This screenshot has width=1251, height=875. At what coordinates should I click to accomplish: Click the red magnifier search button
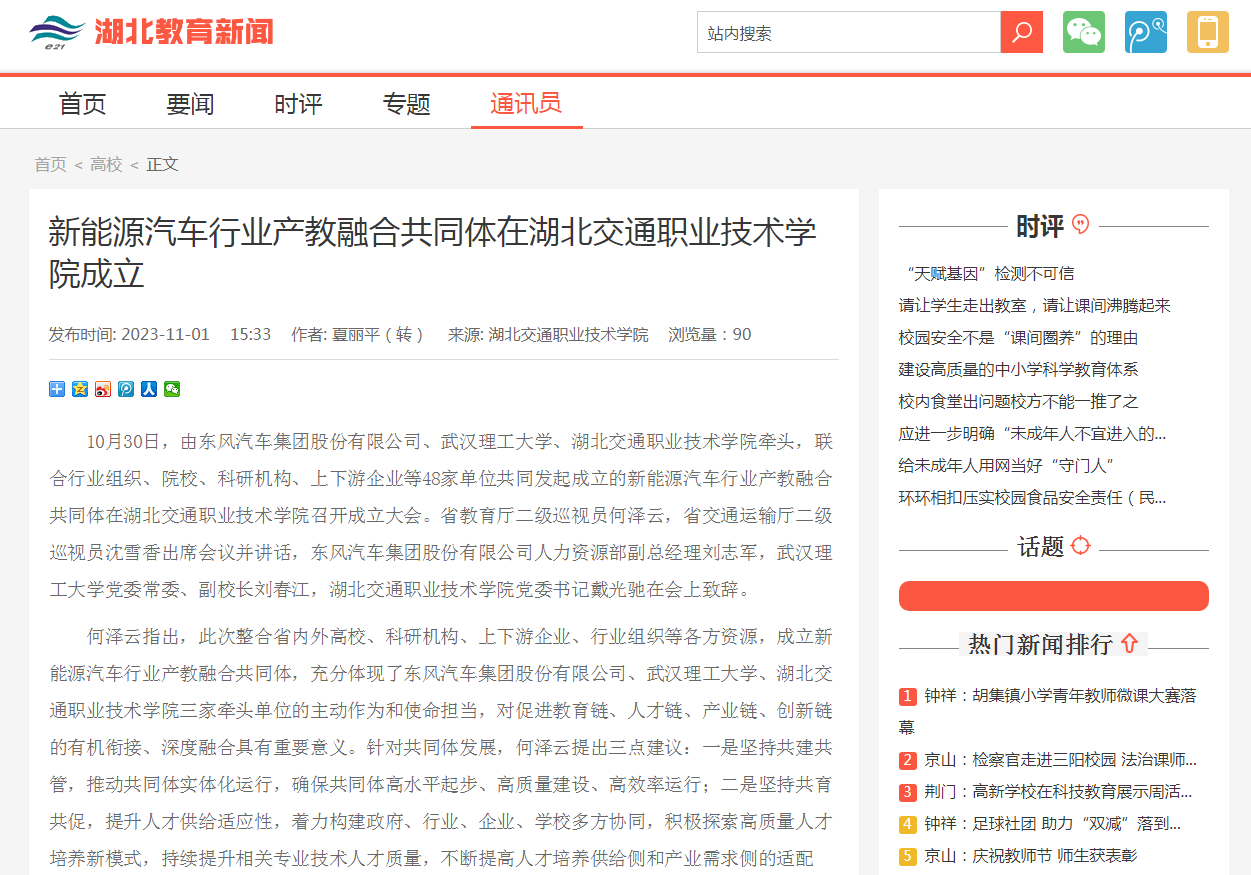[1021, 32]
